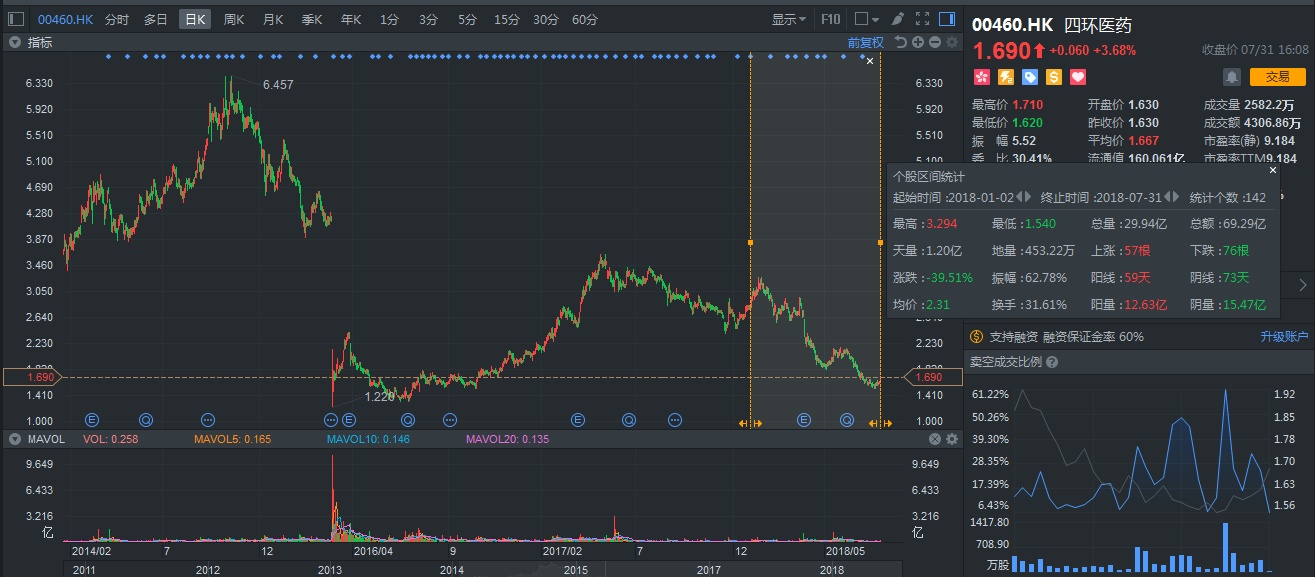Click the 交易 trade button
The width and height of the screenshot is (1315, 577).
tap(1277, 77)
